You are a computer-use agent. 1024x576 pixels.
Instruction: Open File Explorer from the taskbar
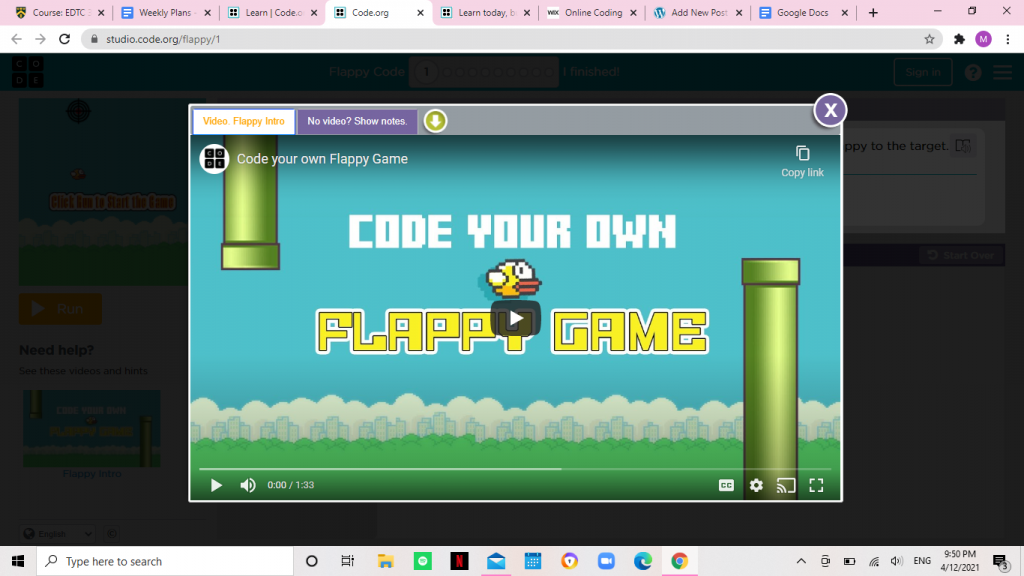click(385, 561)
